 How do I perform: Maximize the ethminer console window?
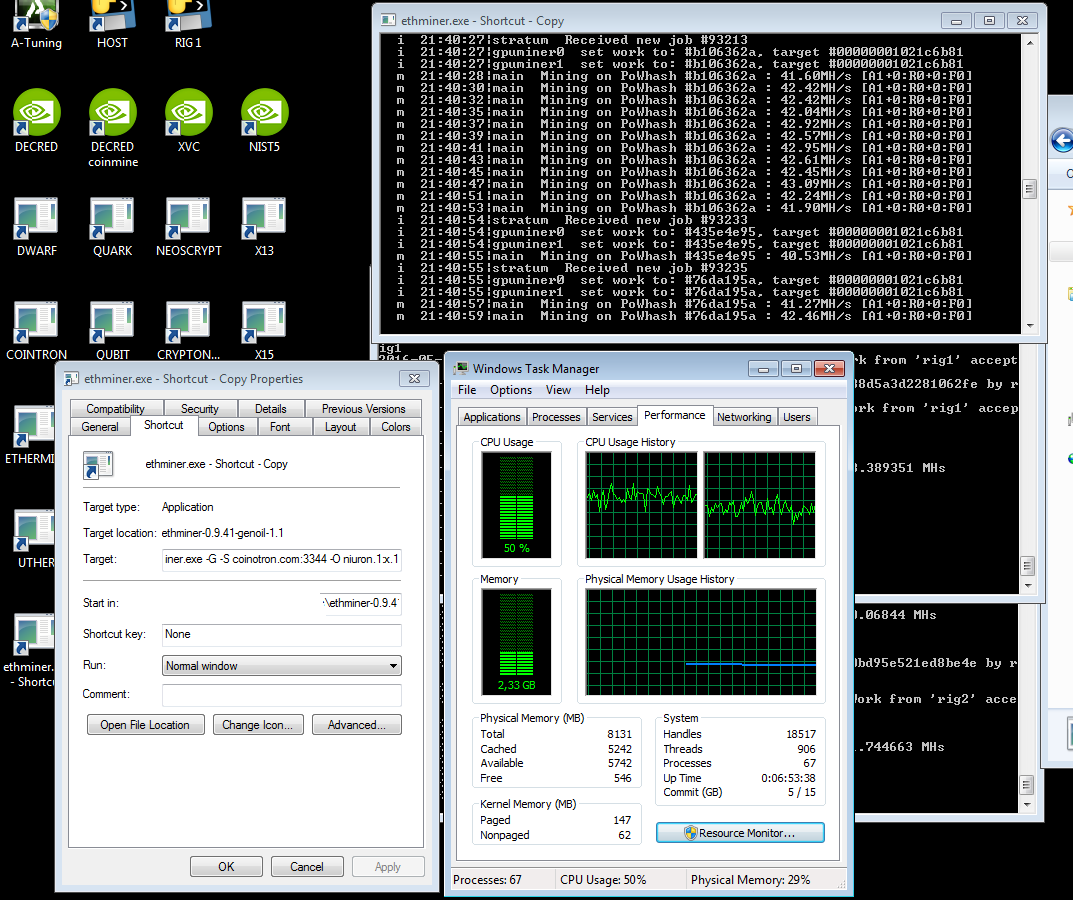tap(989, 21)
